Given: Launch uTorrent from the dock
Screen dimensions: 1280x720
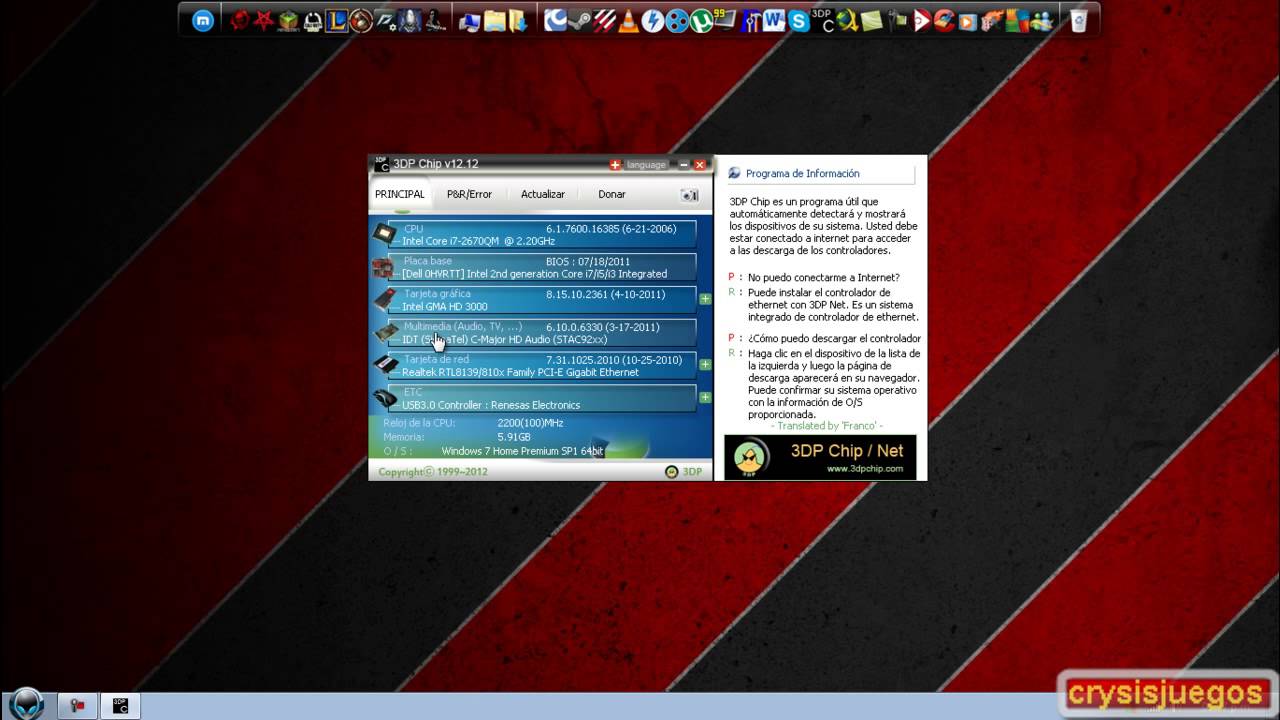Looking at the screenshot, I should pos(700,20).
